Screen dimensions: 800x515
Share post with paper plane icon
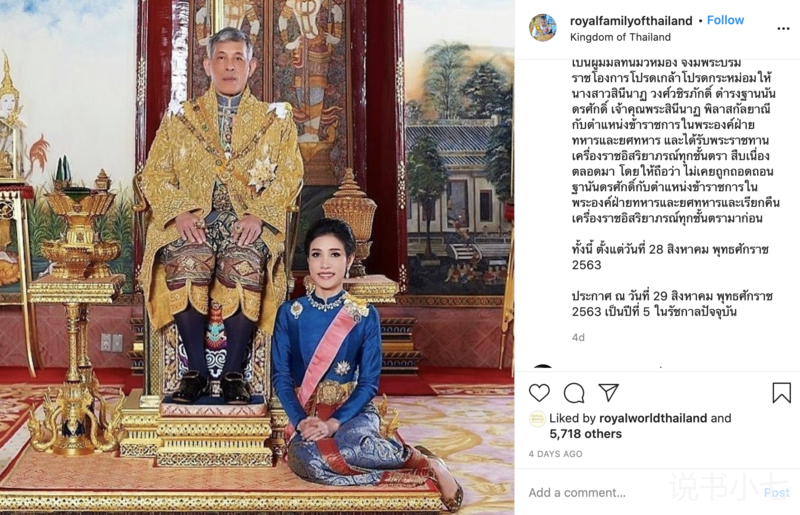[x=609, y=393]
